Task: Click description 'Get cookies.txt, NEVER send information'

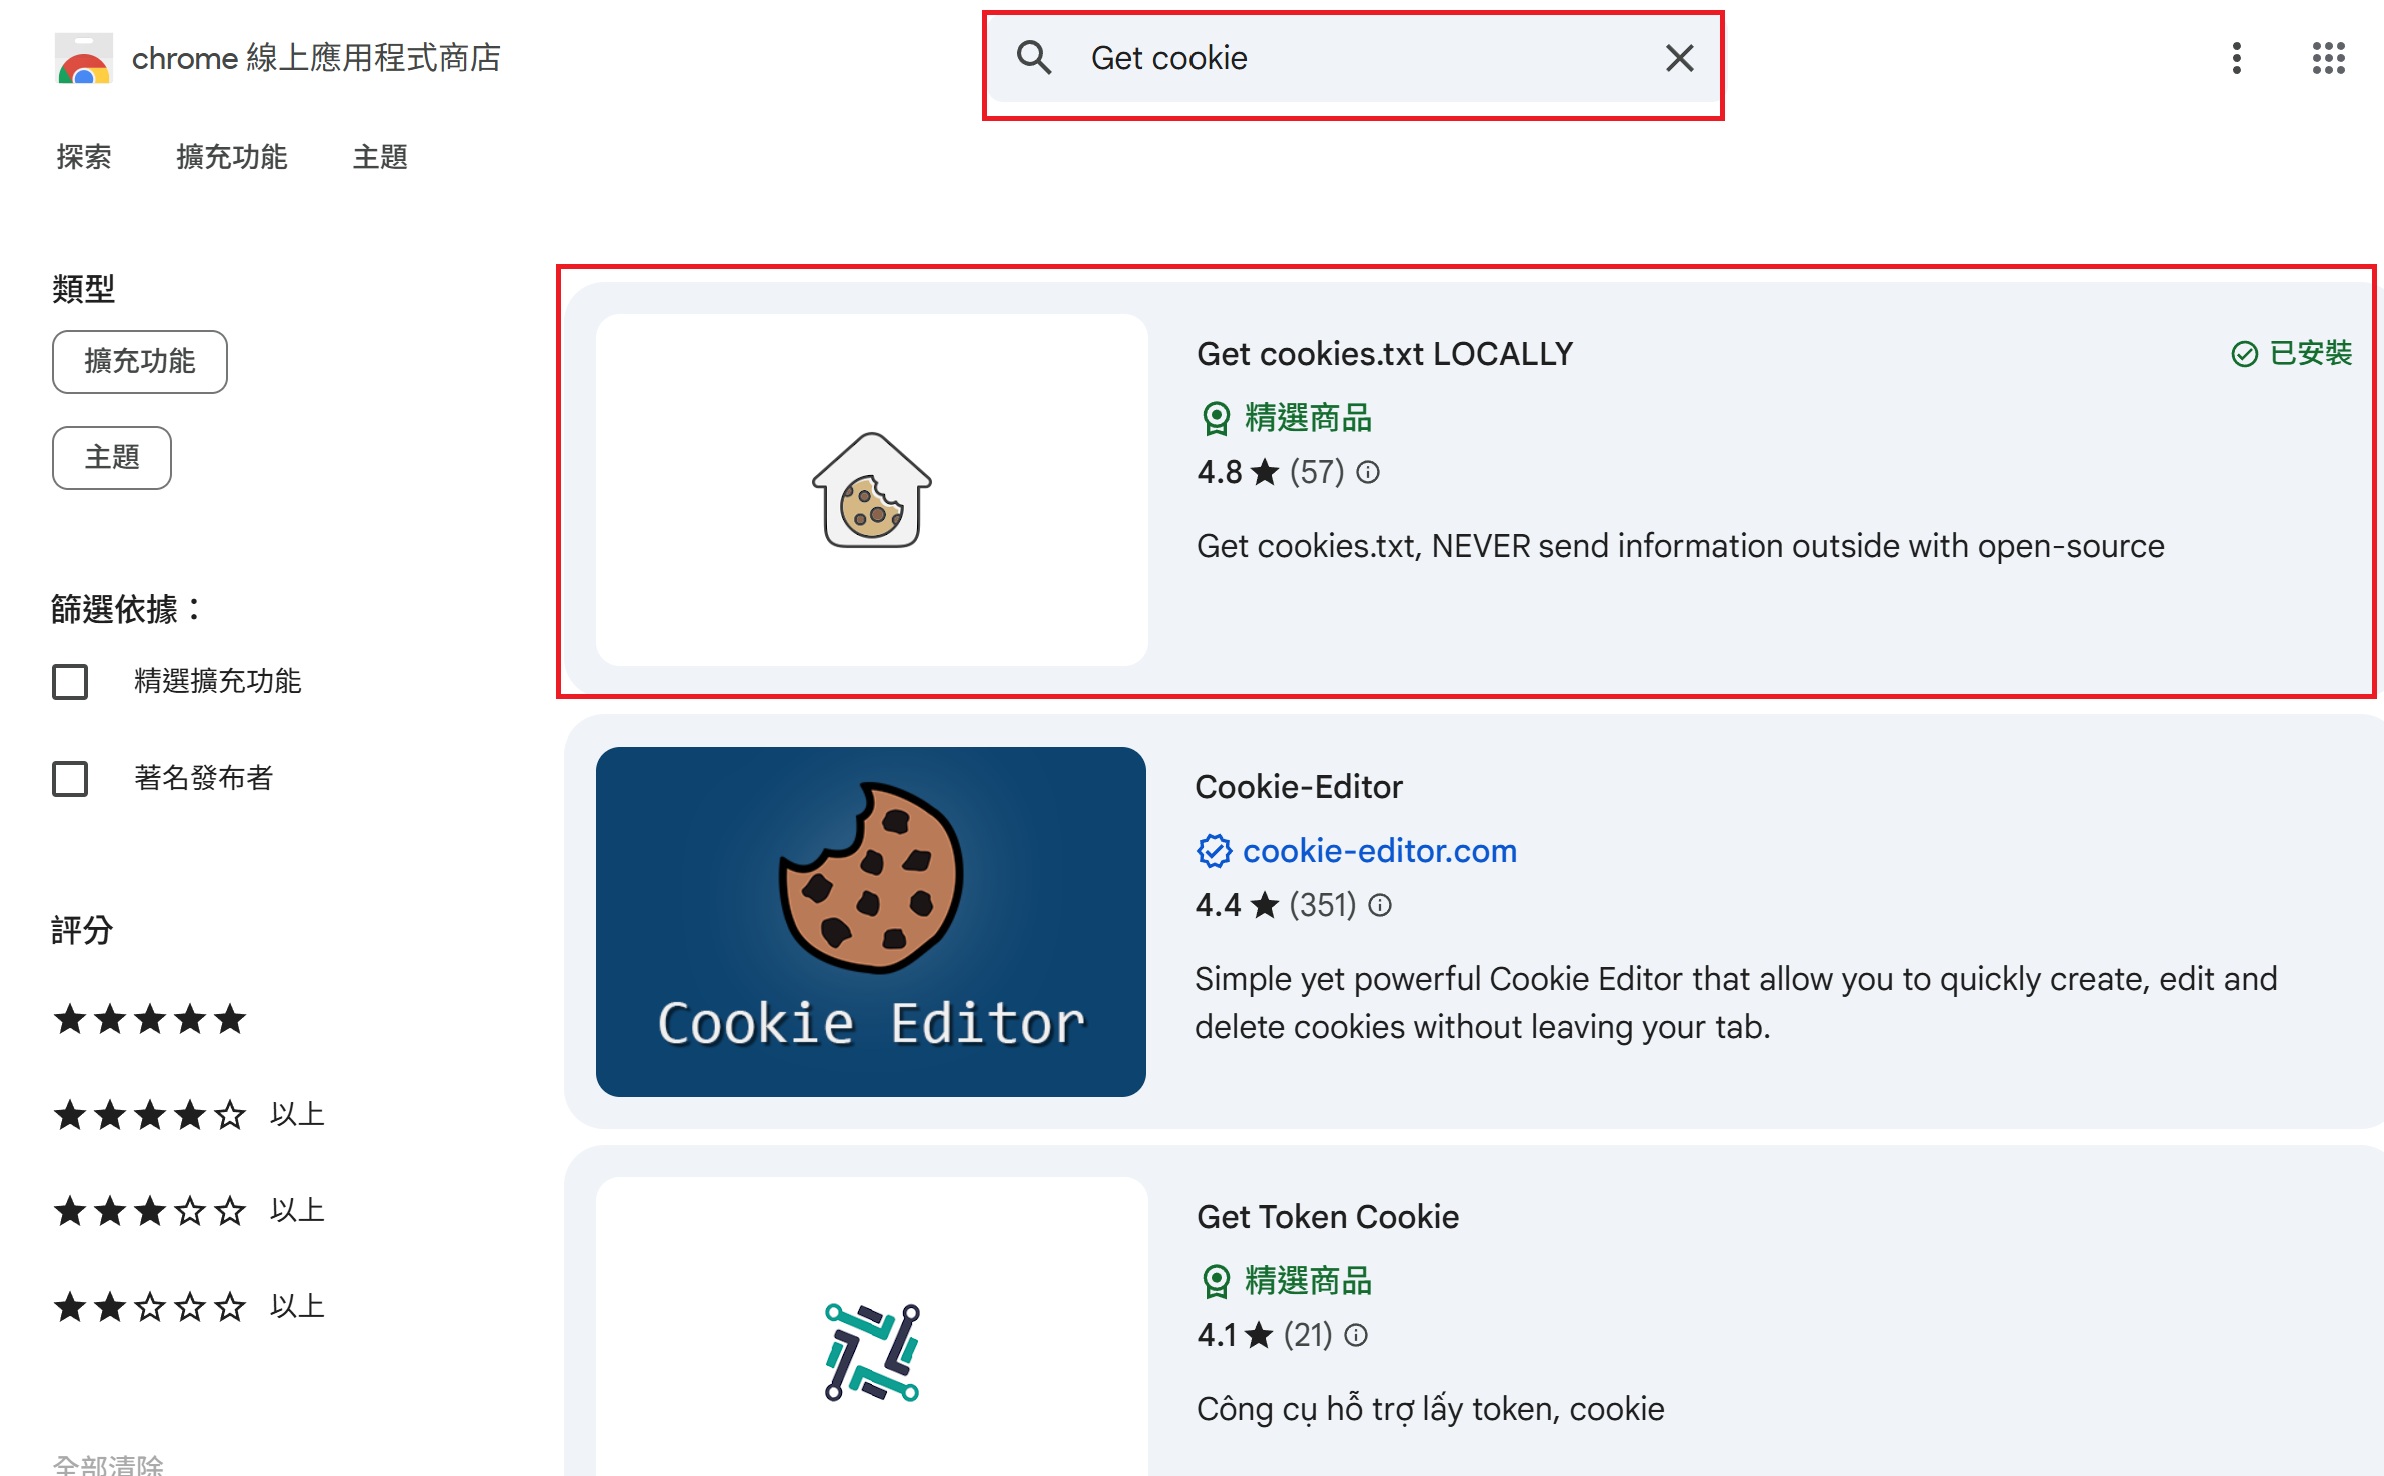Action: 1680,546
